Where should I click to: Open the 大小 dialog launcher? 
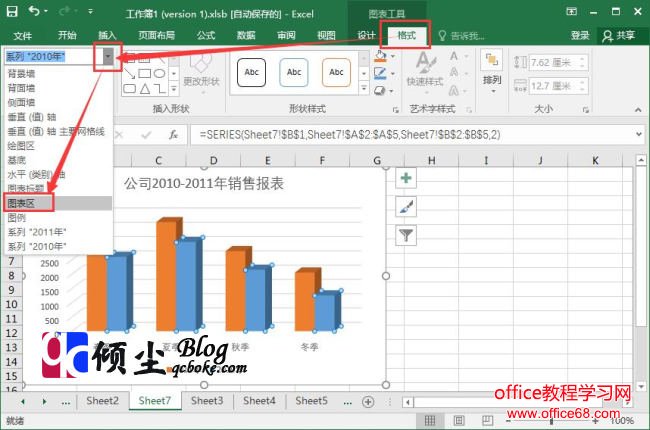[585, 110]
